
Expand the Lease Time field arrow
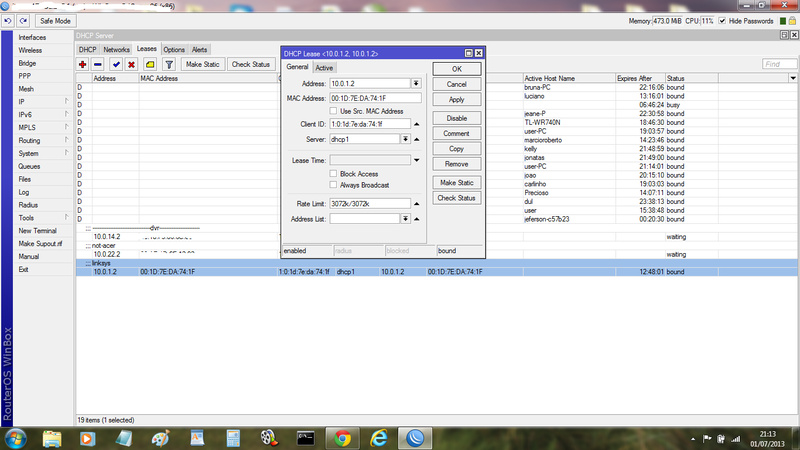(417, 160)
